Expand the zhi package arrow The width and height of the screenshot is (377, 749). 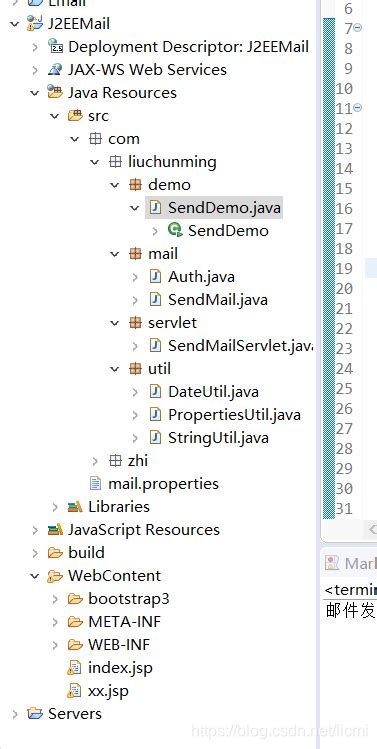[x=95, y=461]
